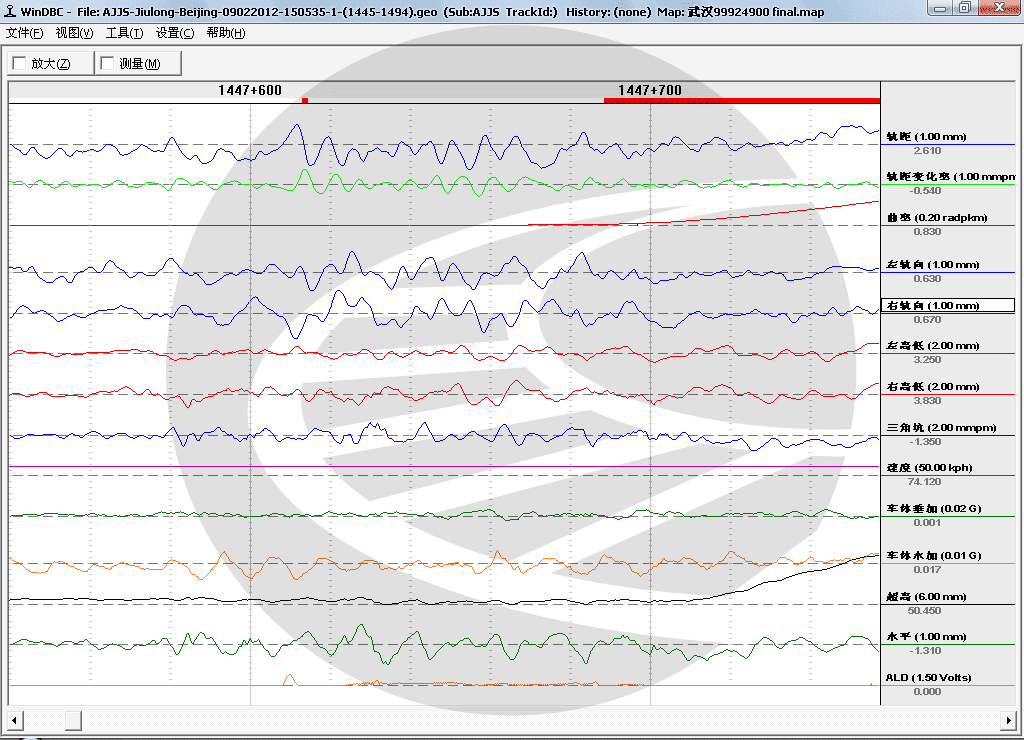Click the 3.830 value reading
The image size is (1024, 740).
[x=927, y=401]
